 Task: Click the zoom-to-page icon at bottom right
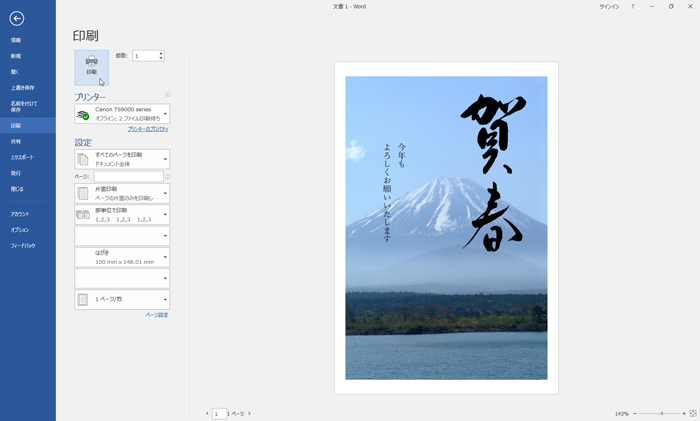[693, 413]
